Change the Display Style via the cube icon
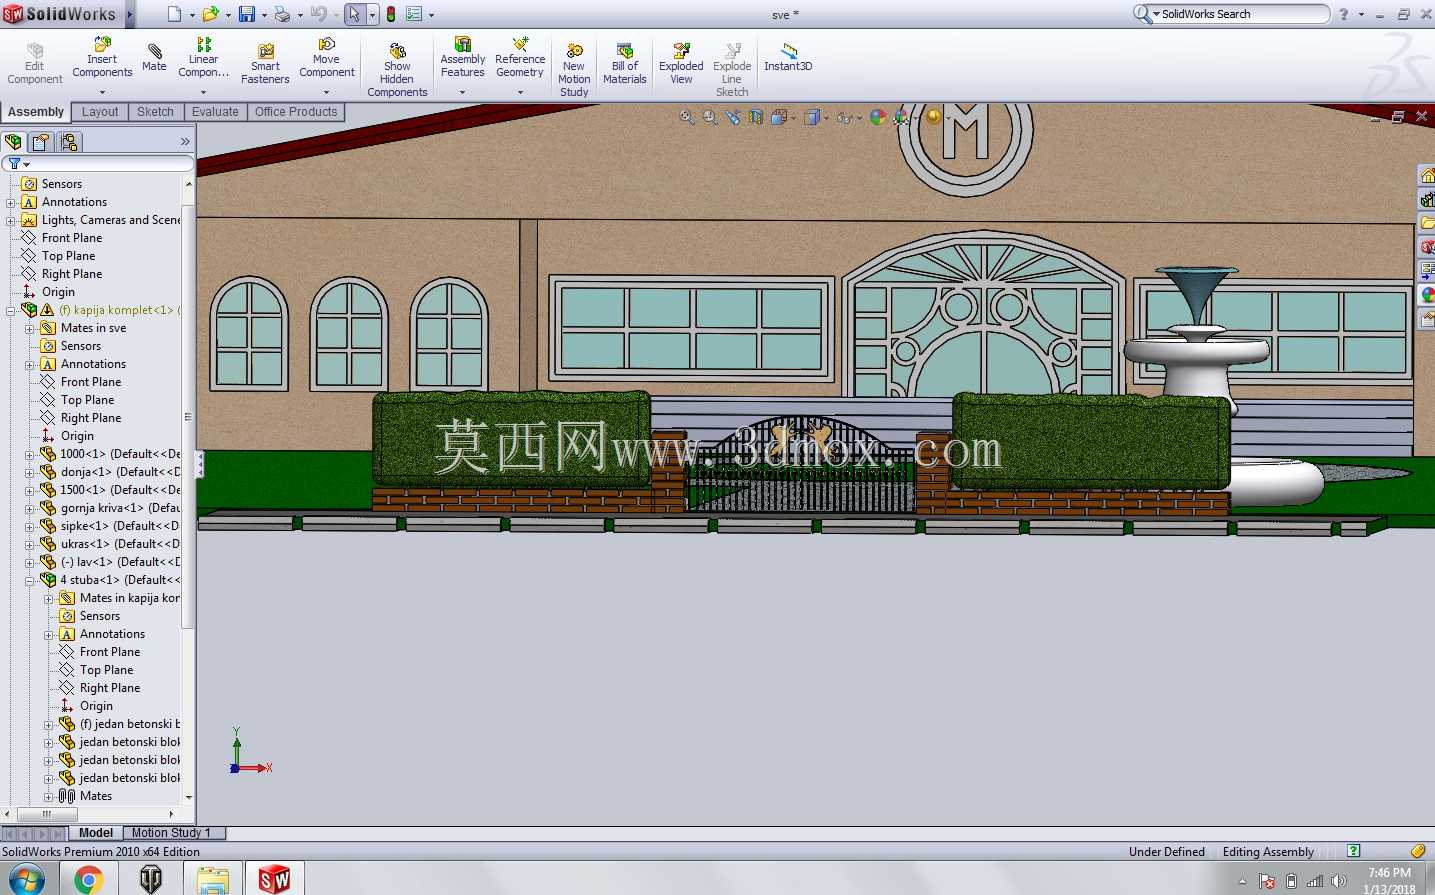Image resolution: width=1435 pixels, height=895 pixels. [x=812, y=117]
